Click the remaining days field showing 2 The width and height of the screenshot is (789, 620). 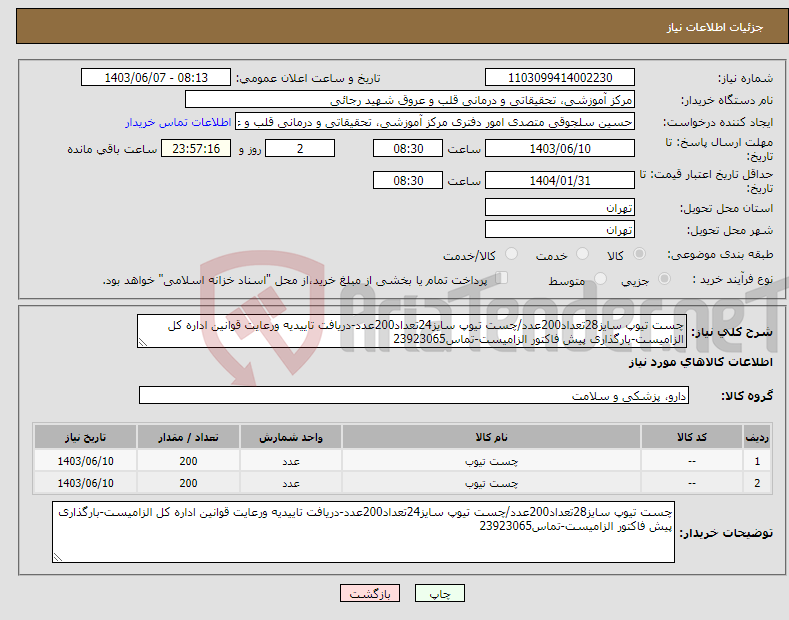point(300,148)
